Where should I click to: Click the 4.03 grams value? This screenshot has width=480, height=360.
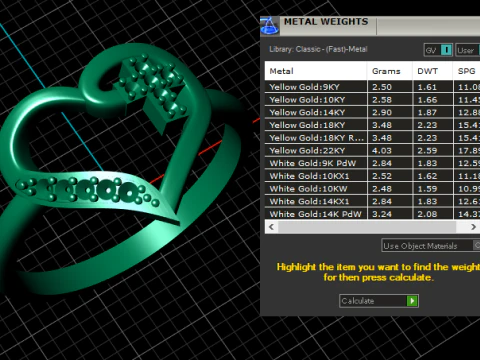[x=382, y=150]
